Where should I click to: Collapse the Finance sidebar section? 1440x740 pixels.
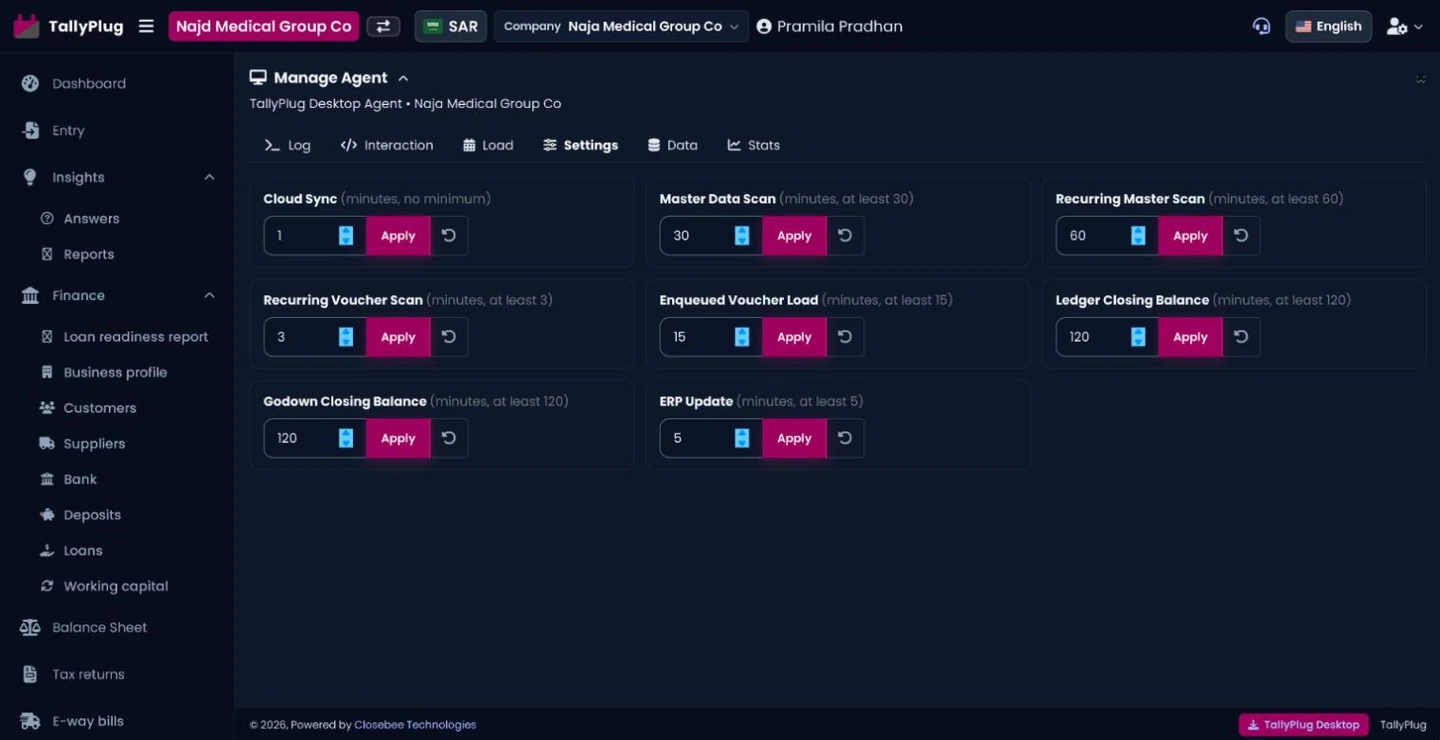[209, 295]
